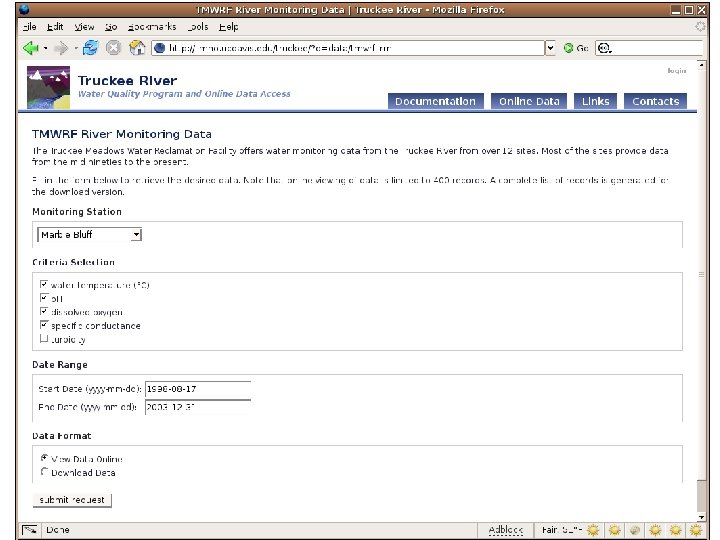Screen dimensions: 720x540
Task: Click into the End Date field
Action: (x=198, y=407)
